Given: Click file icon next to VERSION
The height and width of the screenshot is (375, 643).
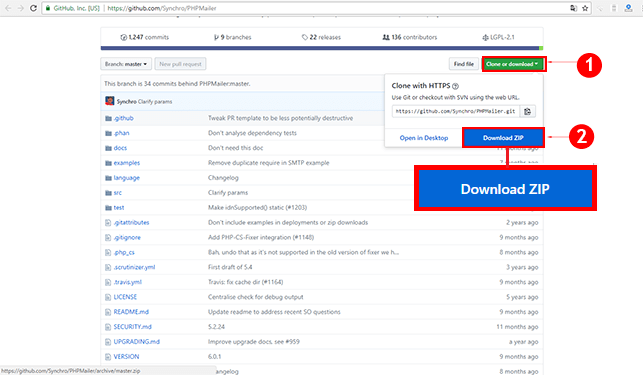Looking at the screenshot, I should pyautogui.click(x=108, y=357).
